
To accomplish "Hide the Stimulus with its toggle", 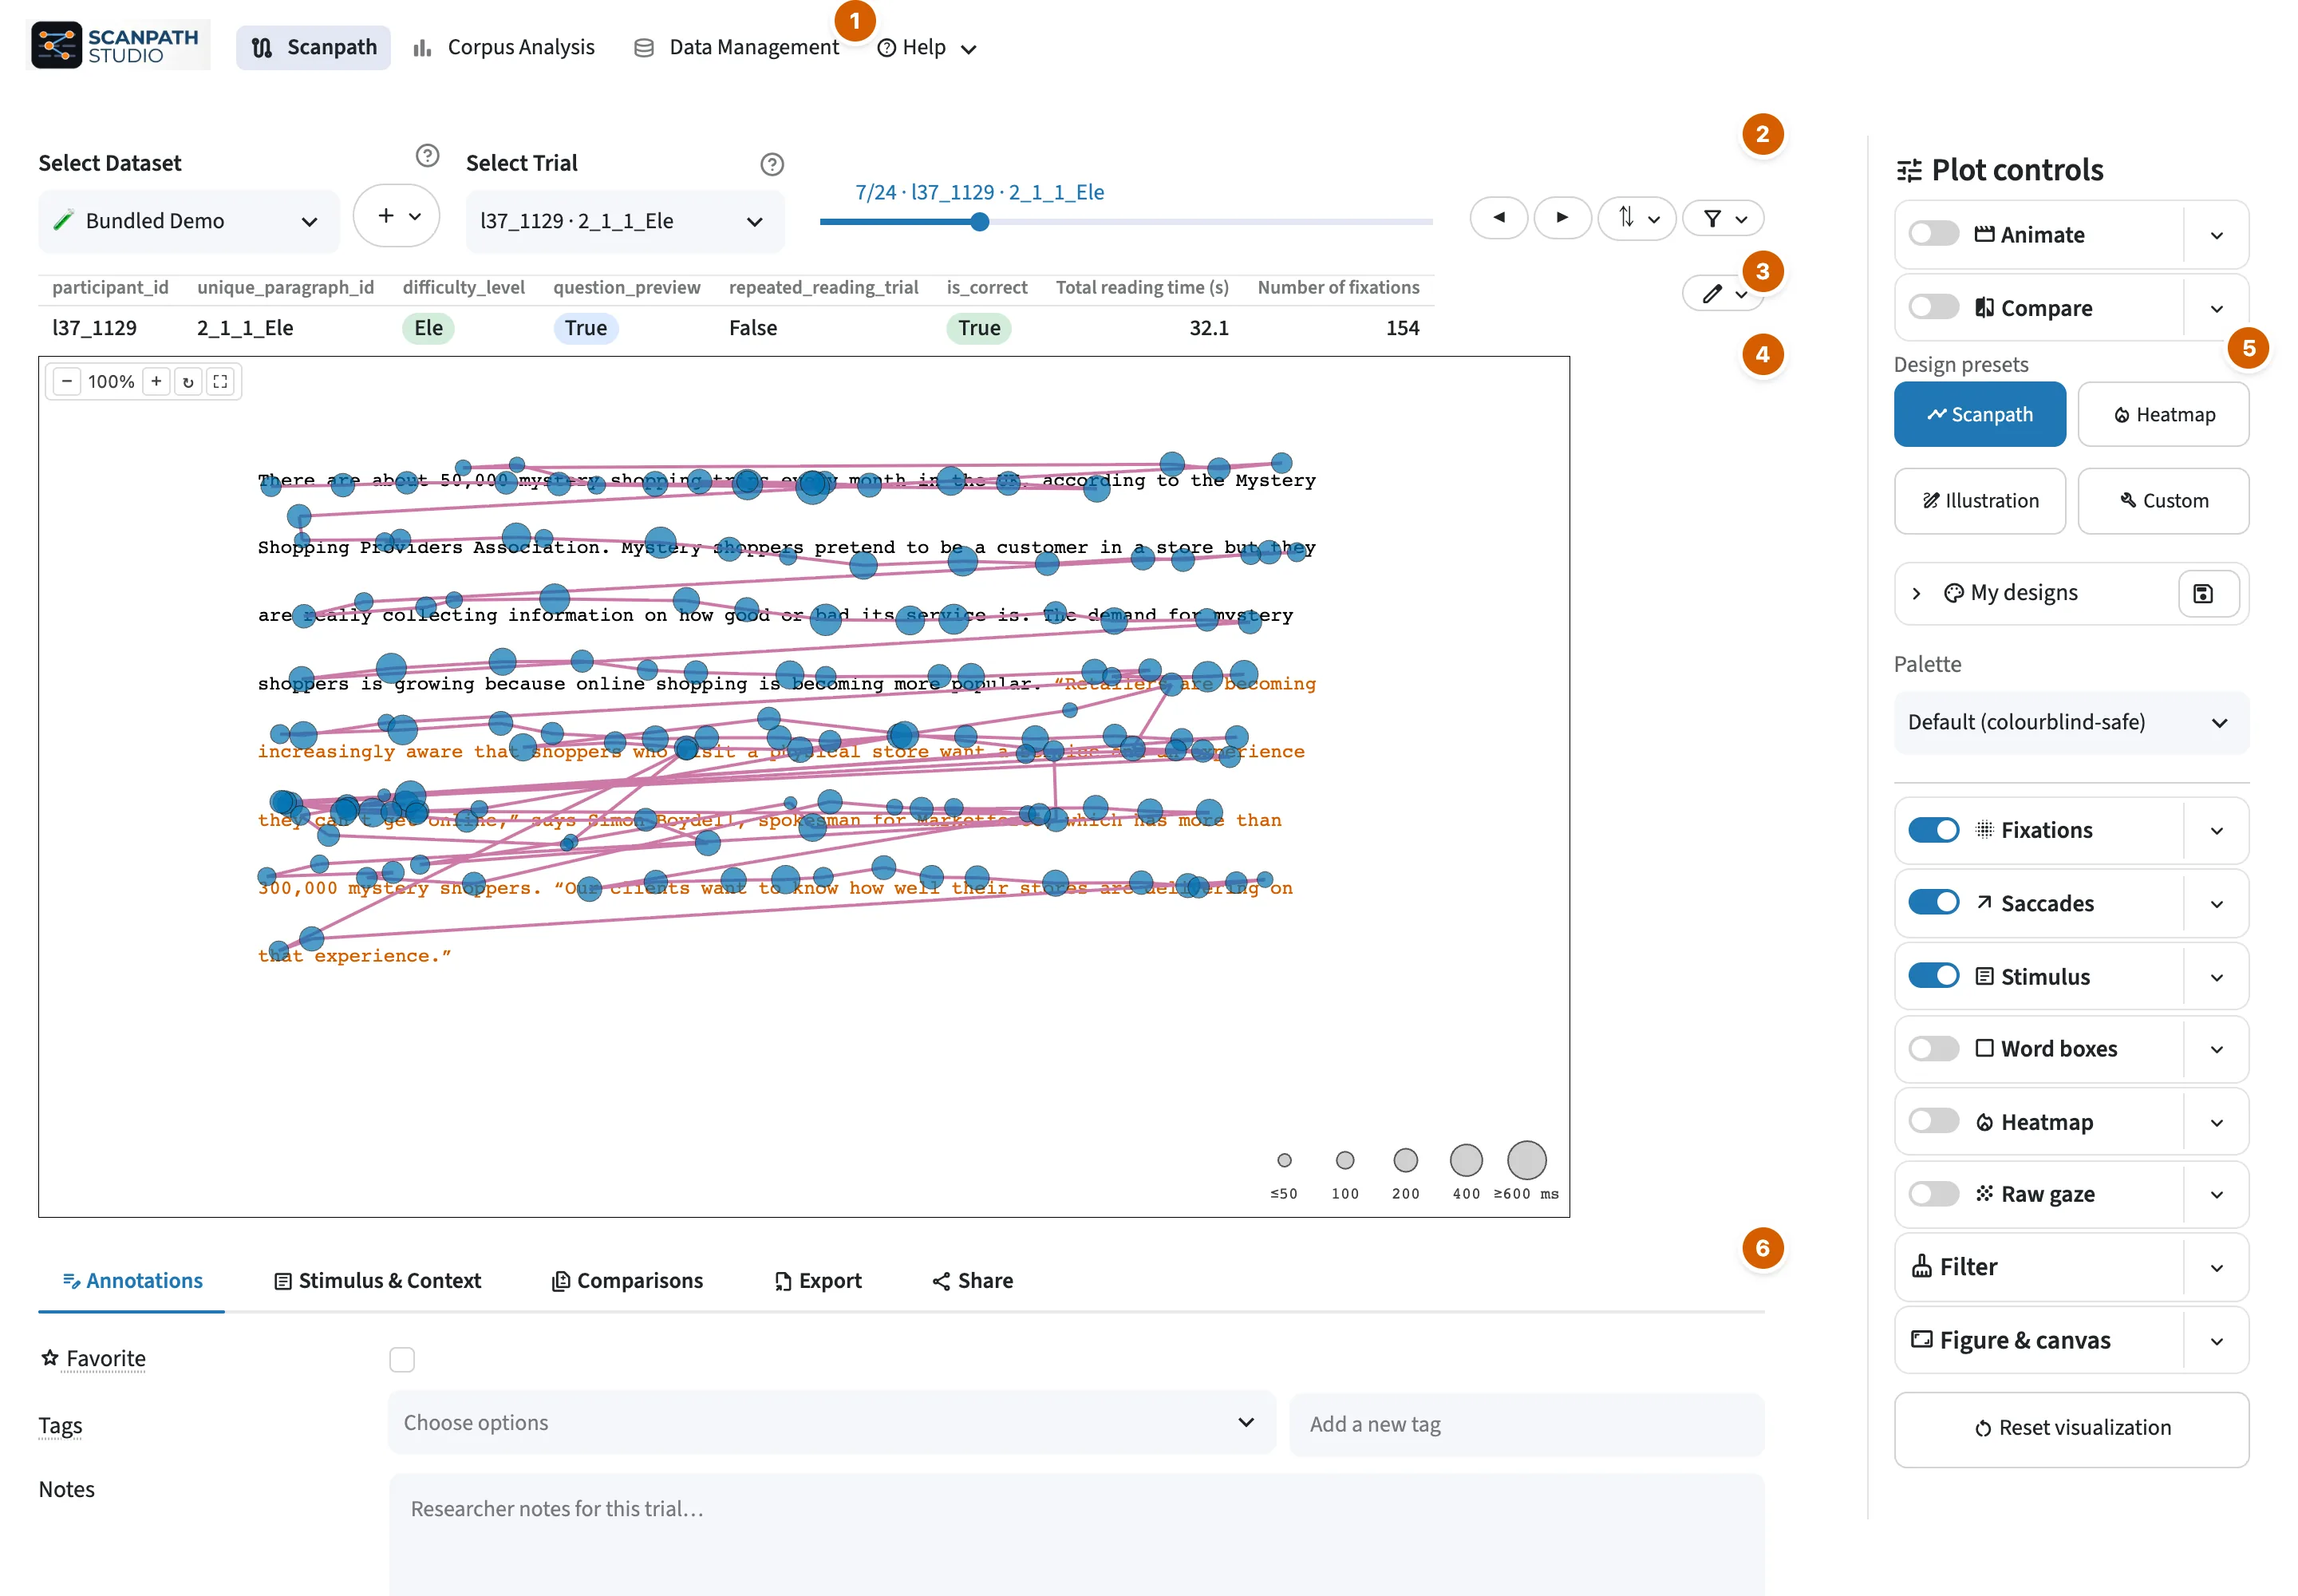I will 1933,976.
